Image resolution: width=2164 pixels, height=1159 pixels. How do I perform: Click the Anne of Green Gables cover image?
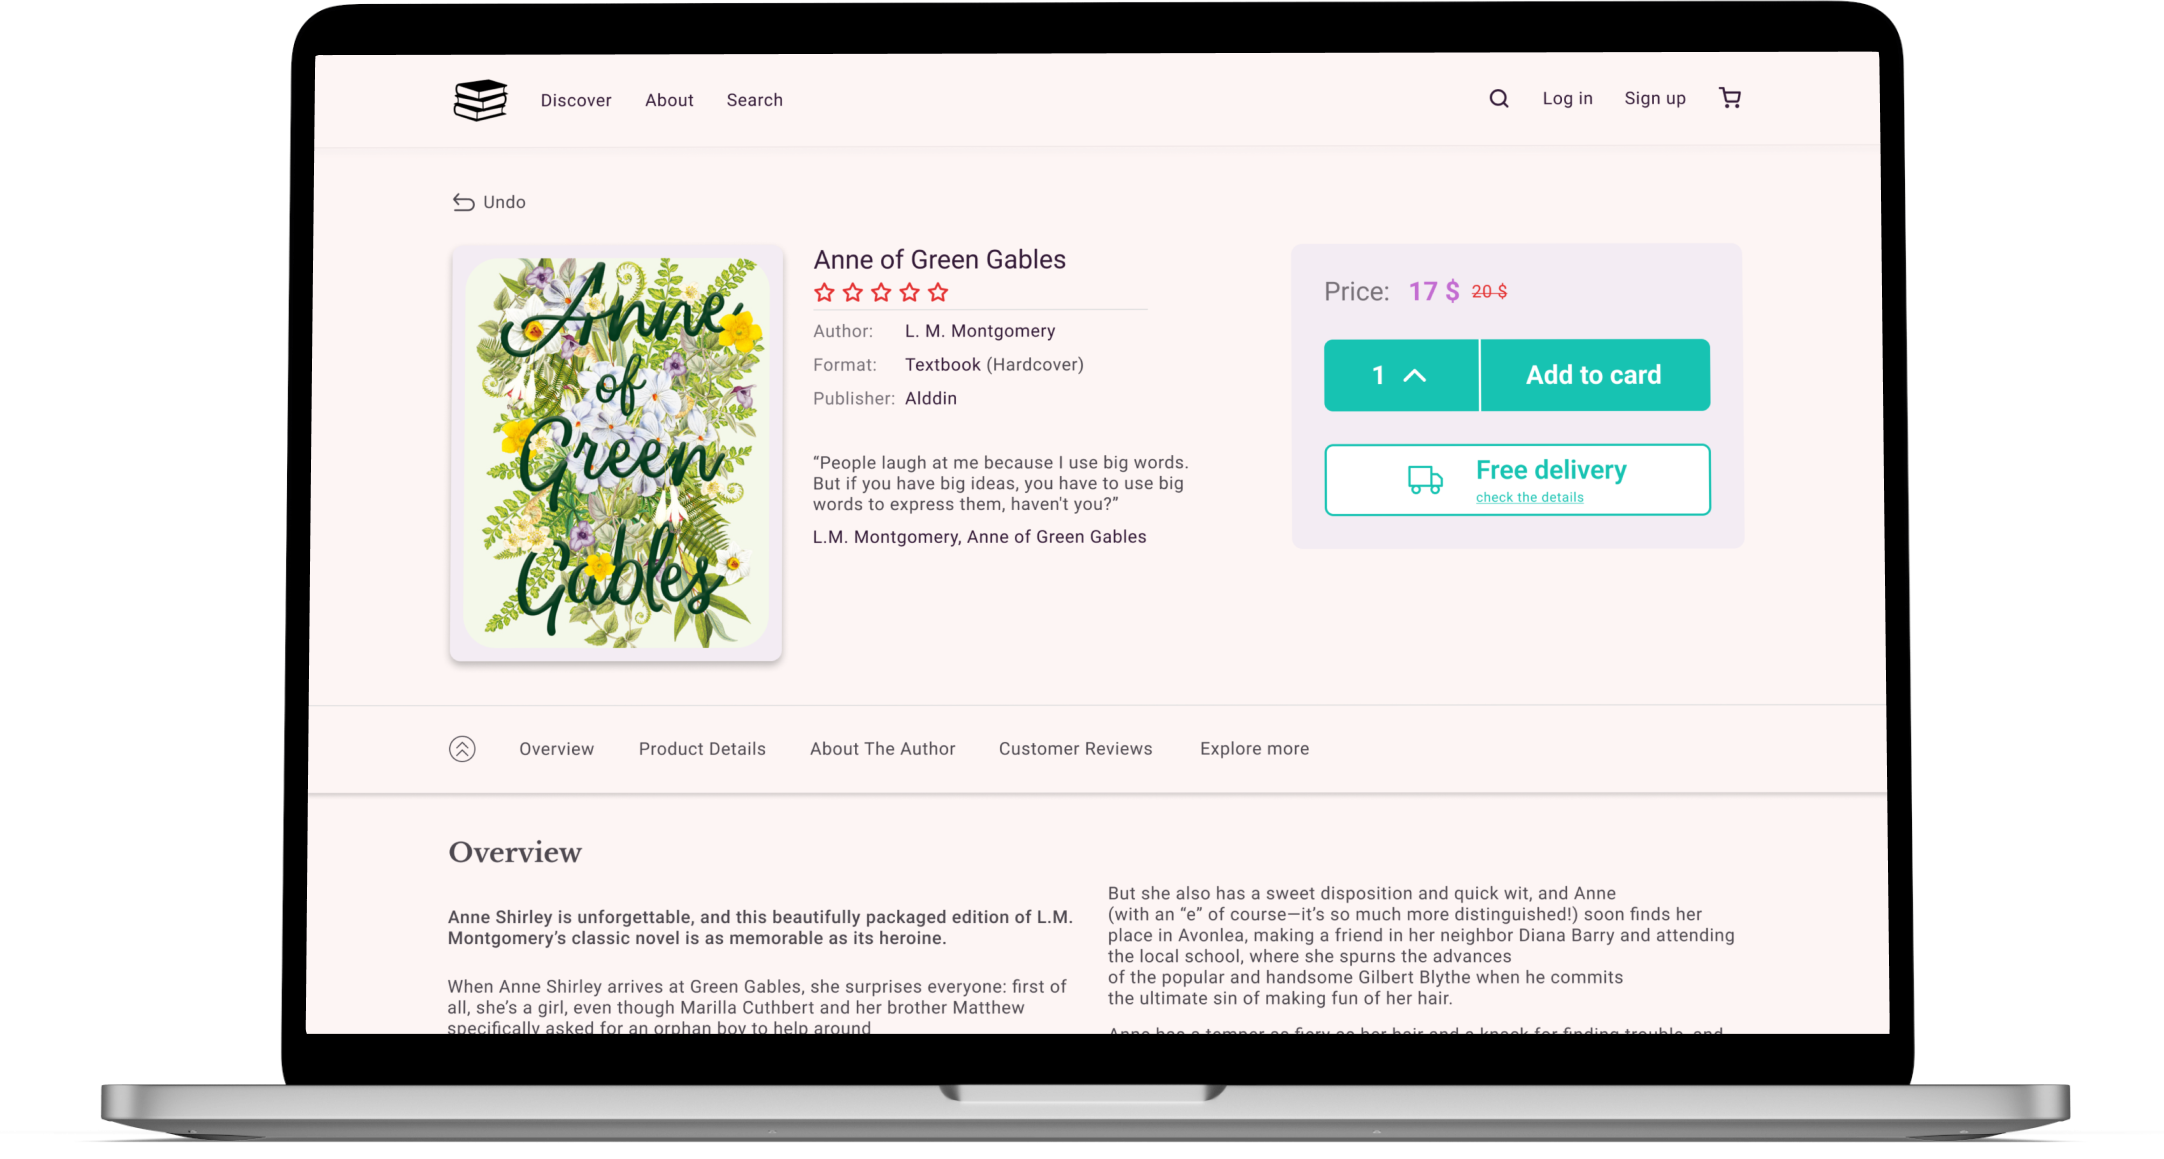coord(616,453)
